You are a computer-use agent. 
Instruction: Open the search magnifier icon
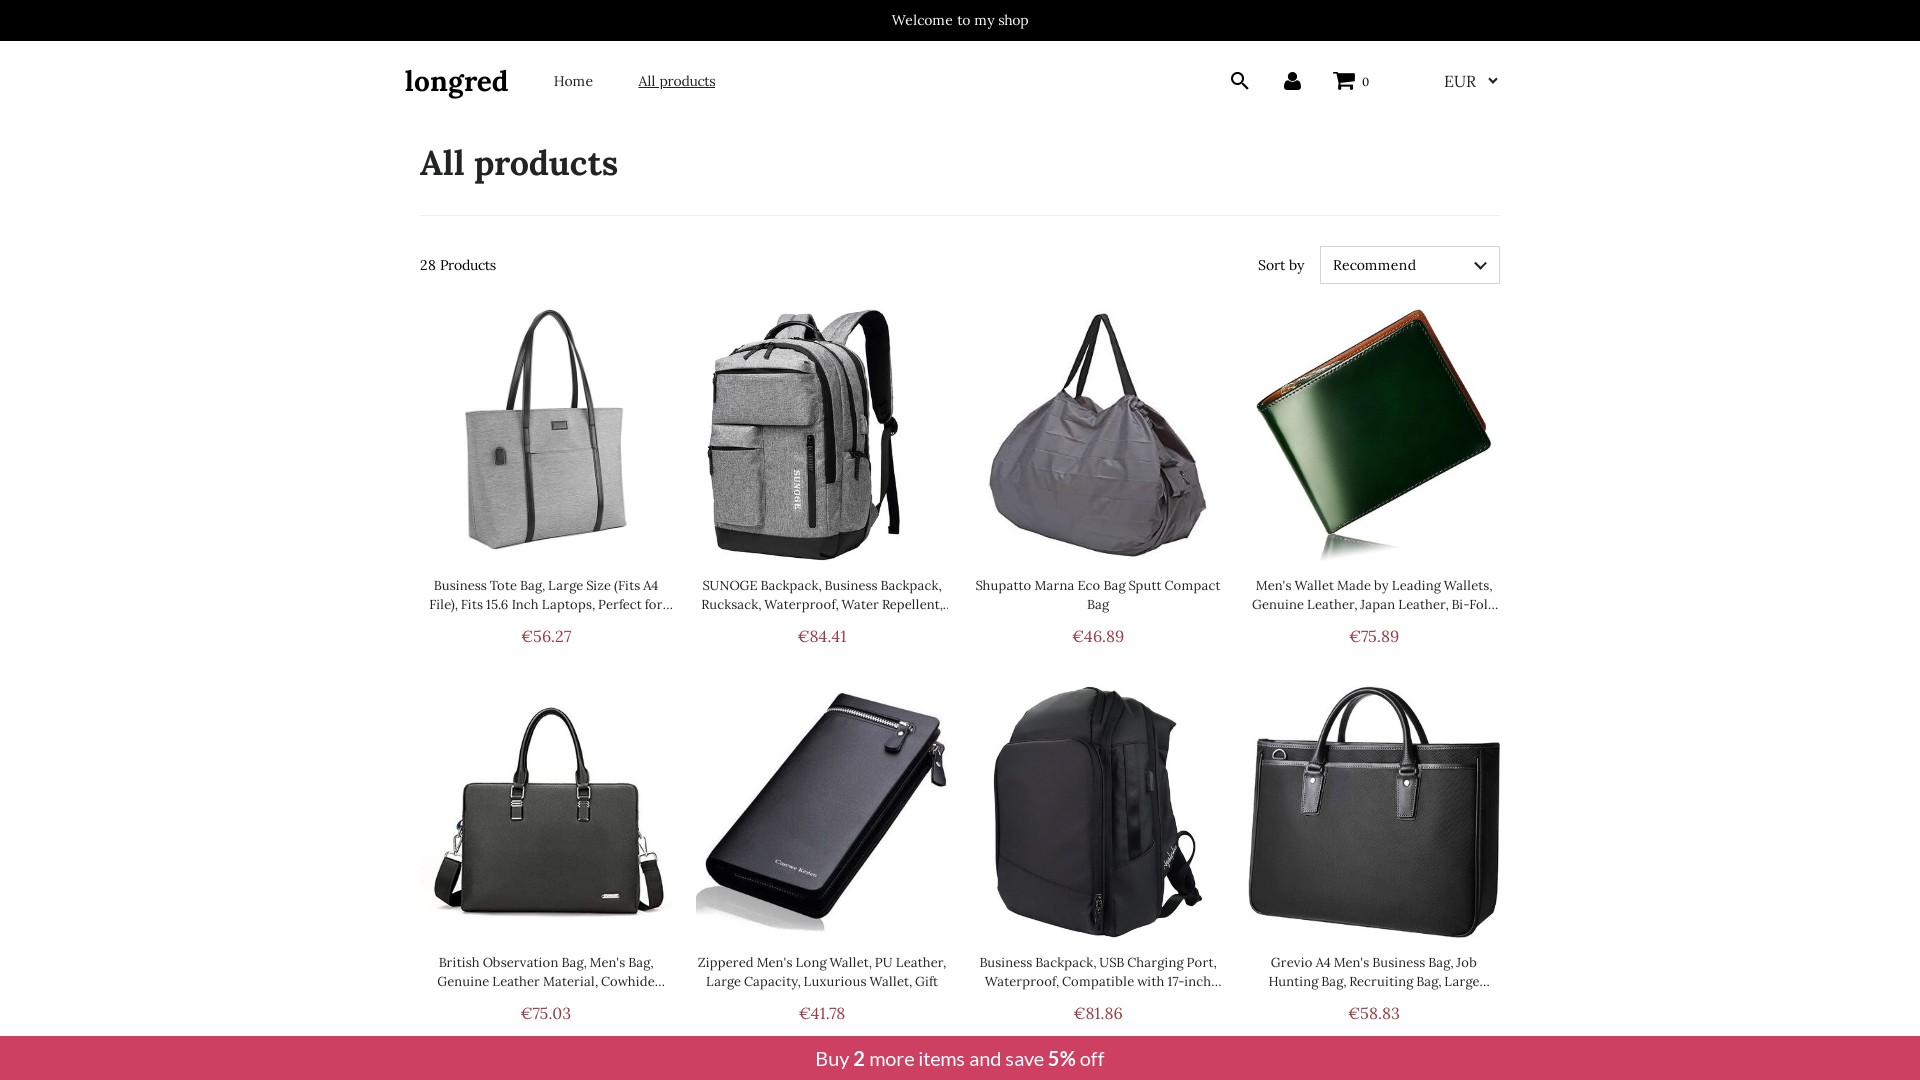pyautogui.click(x=1239, y=81)
